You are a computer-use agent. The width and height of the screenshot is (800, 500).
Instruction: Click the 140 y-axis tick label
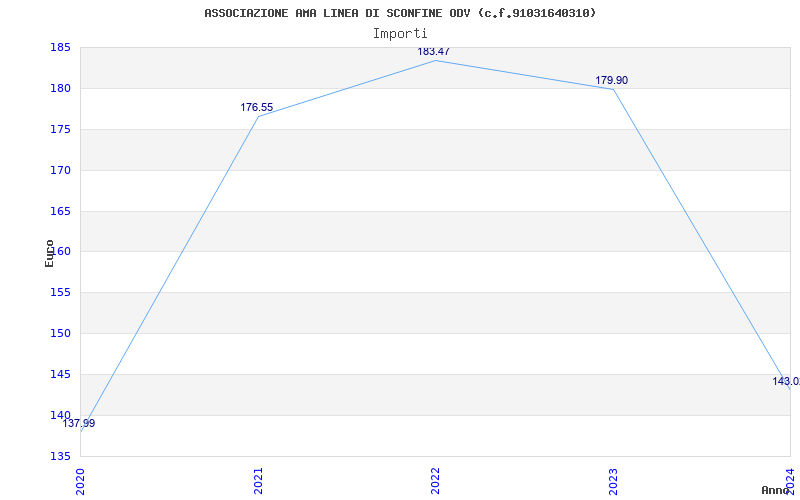60,415
